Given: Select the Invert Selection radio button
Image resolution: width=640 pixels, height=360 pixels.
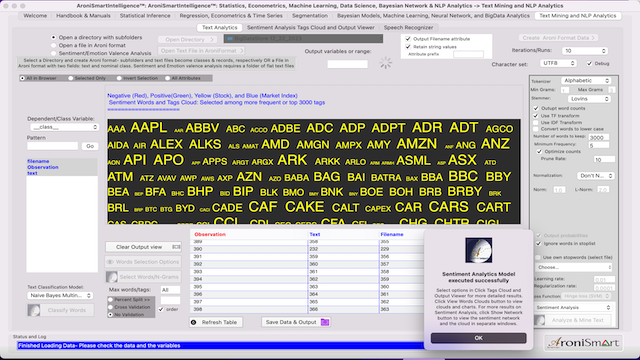Looking at the screenshot, I should pyautogui.click(x=119, y=78).
